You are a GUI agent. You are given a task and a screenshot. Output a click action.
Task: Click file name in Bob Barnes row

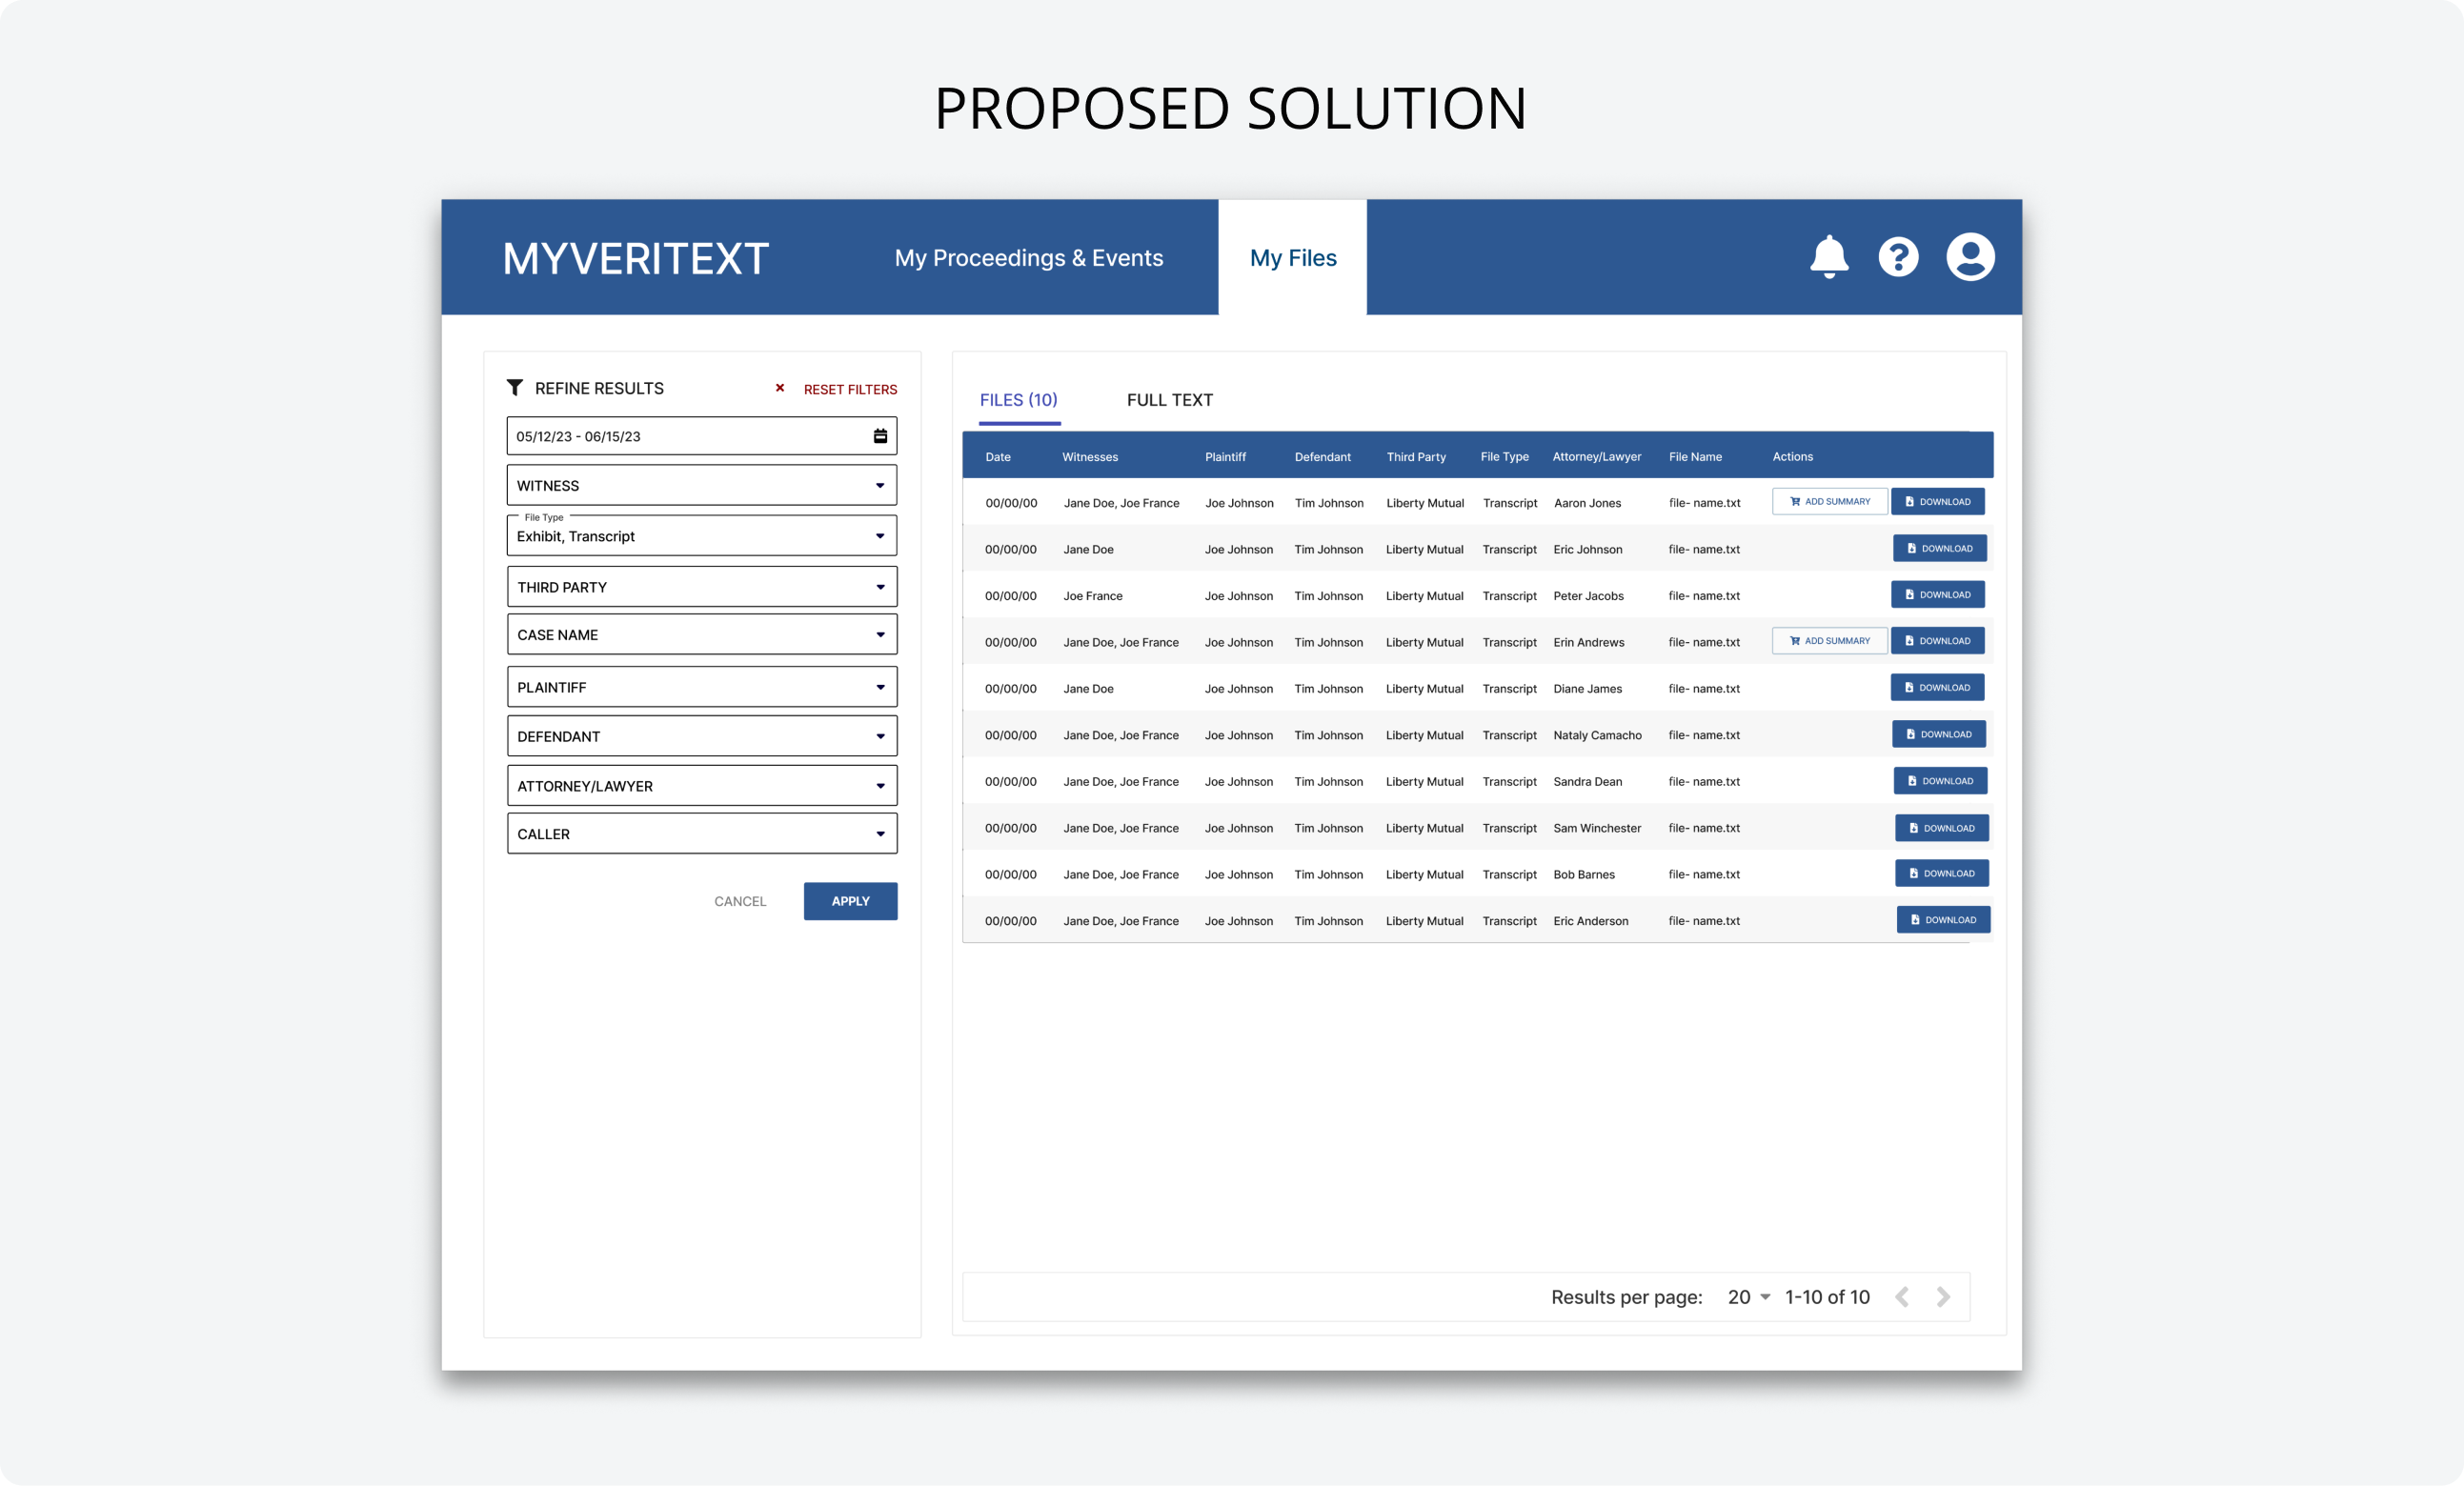tap(1704, 874)
